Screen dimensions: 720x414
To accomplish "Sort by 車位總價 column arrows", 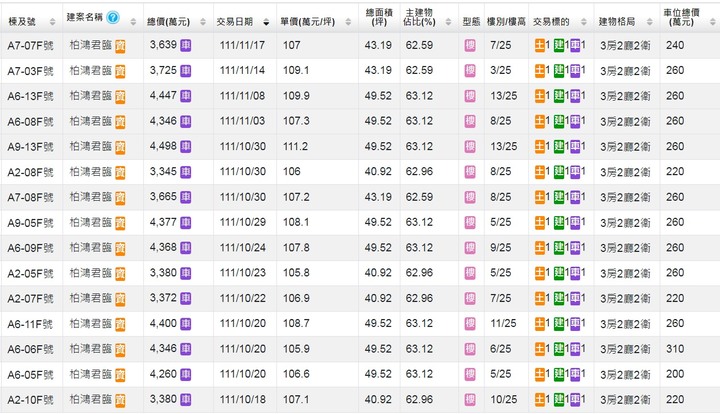I will coord(713,22).
